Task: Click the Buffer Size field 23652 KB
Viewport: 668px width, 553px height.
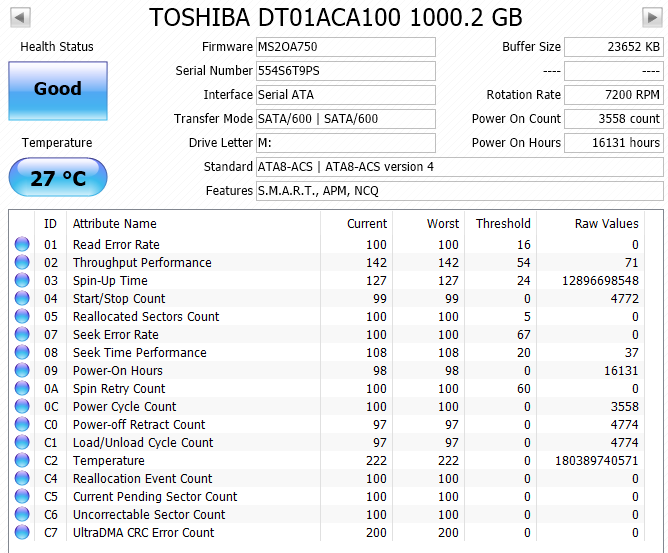Action: [614, 47]
